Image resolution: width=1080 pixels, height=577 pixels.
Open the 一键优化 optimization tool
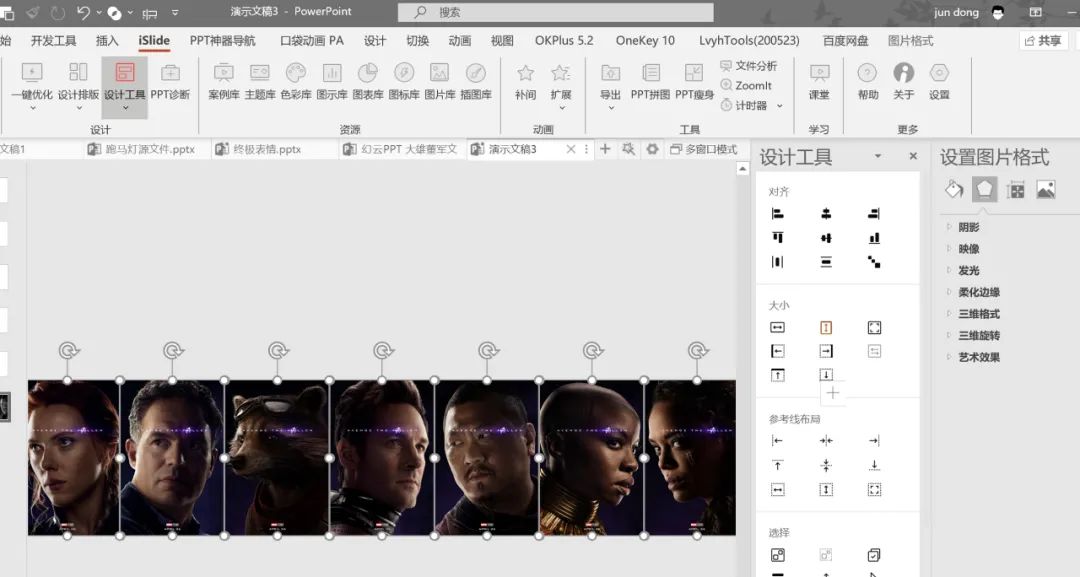pos(32,84)
